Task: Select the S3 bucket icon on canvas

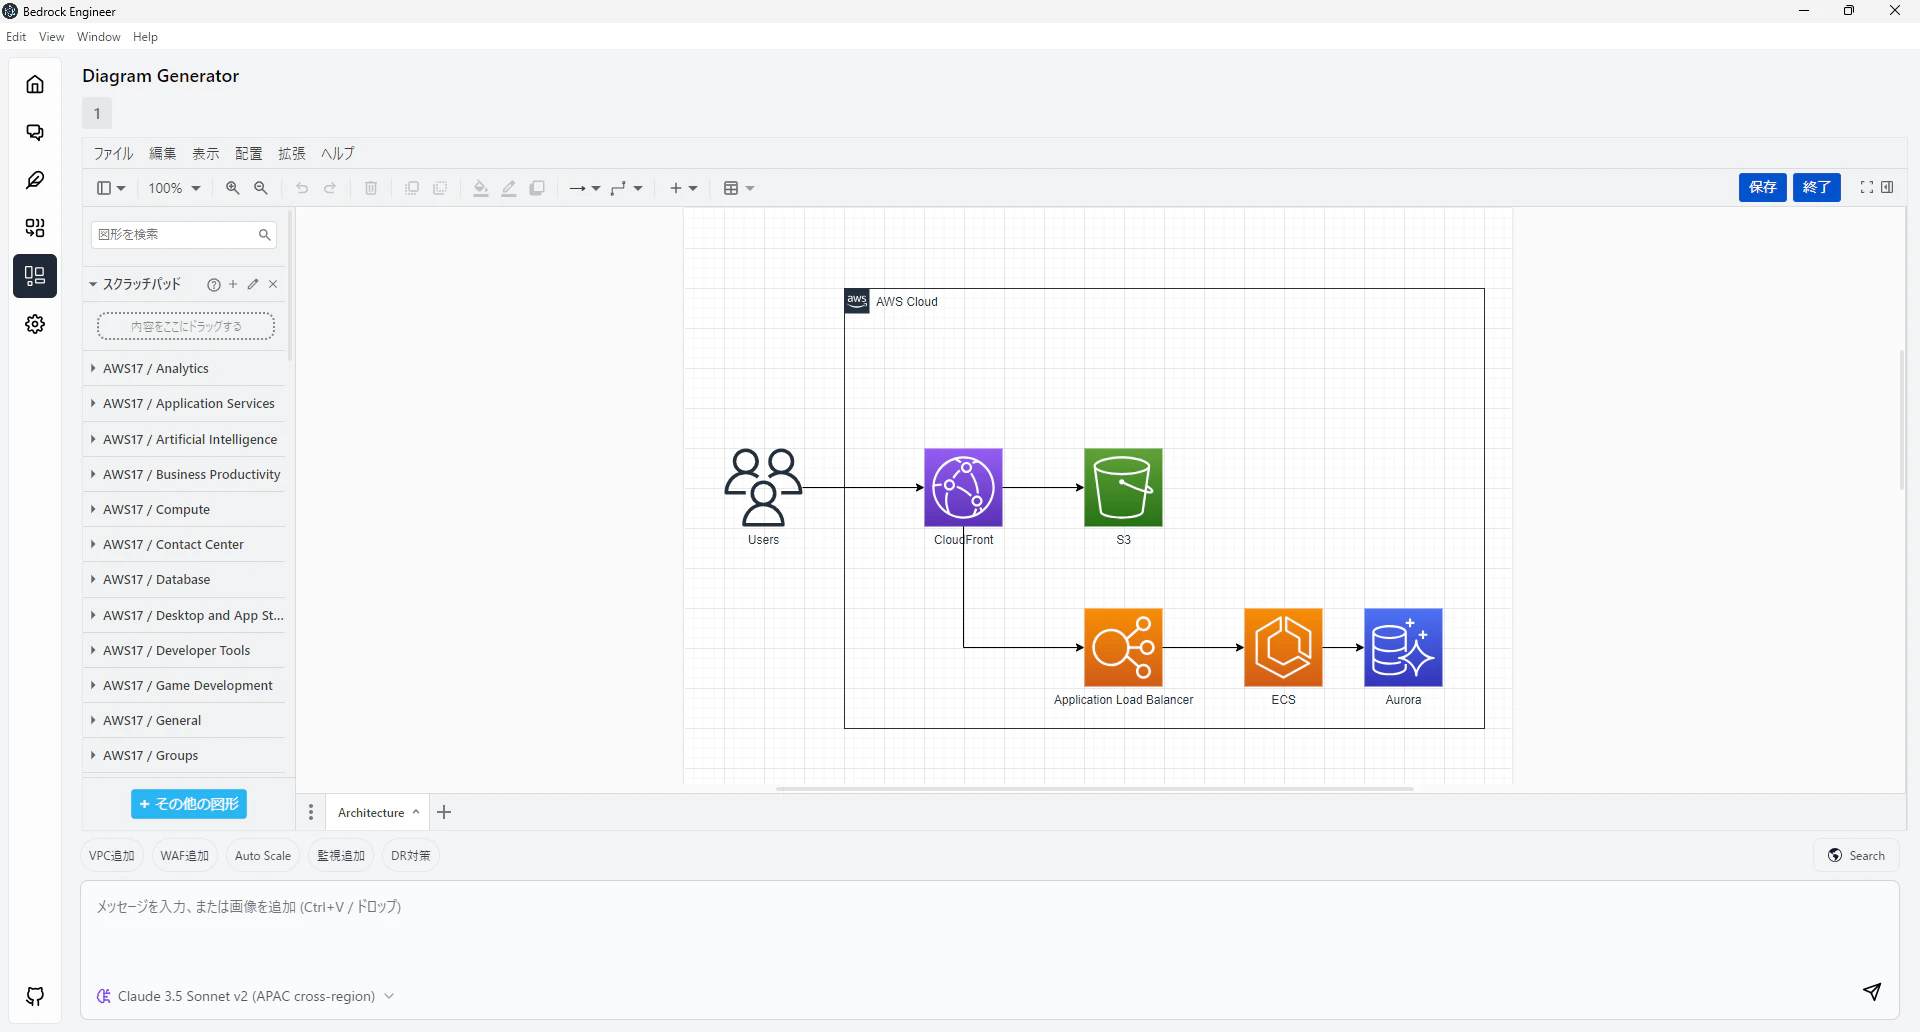Action: [x=1124, y=488]
